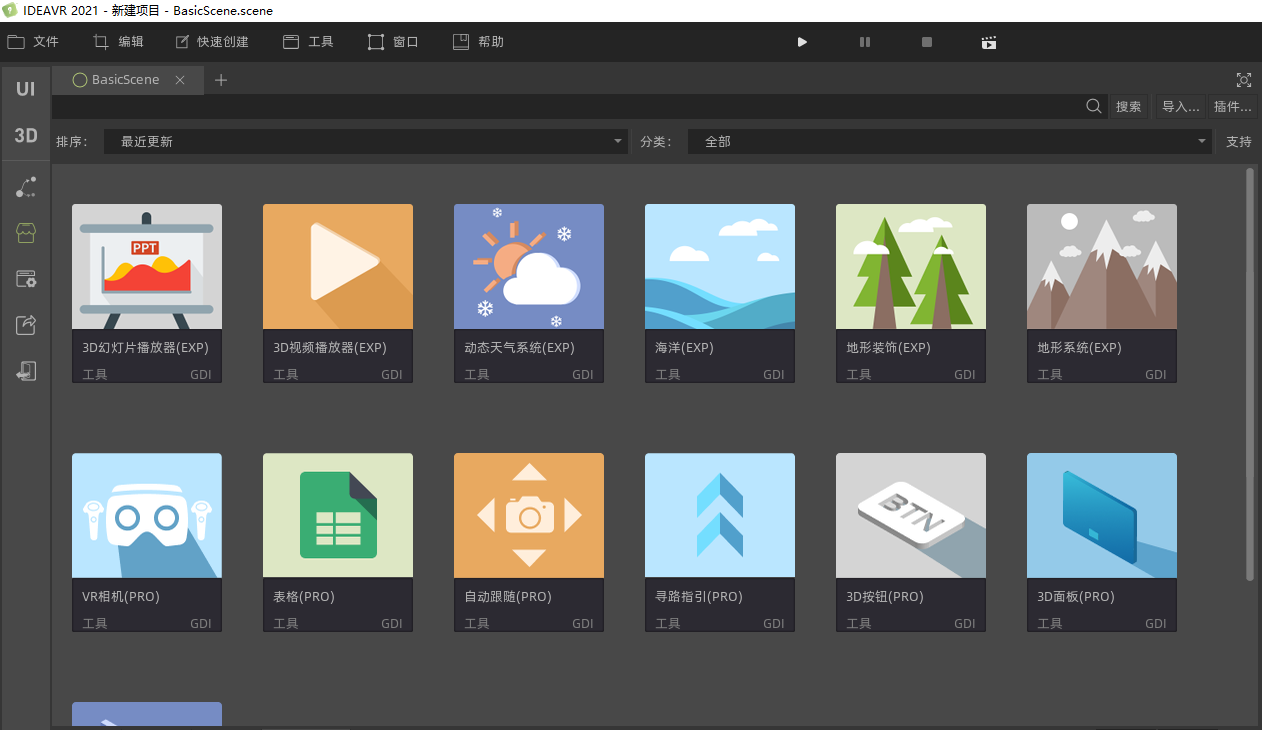
Task: Expand the 排序 dropdown showing 最近更新
Action: point(366,142)
